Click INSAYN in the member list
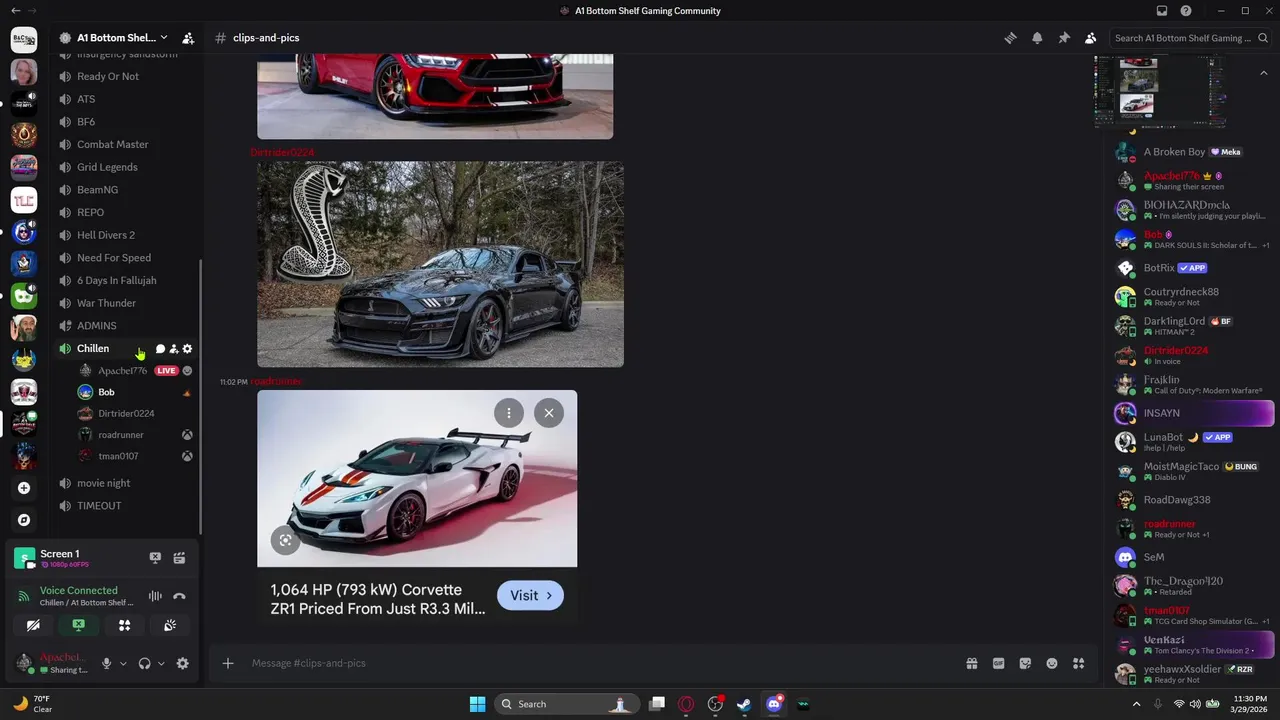The height and width of the screenshot is (720, 1280). click(x=1194, y=413)
